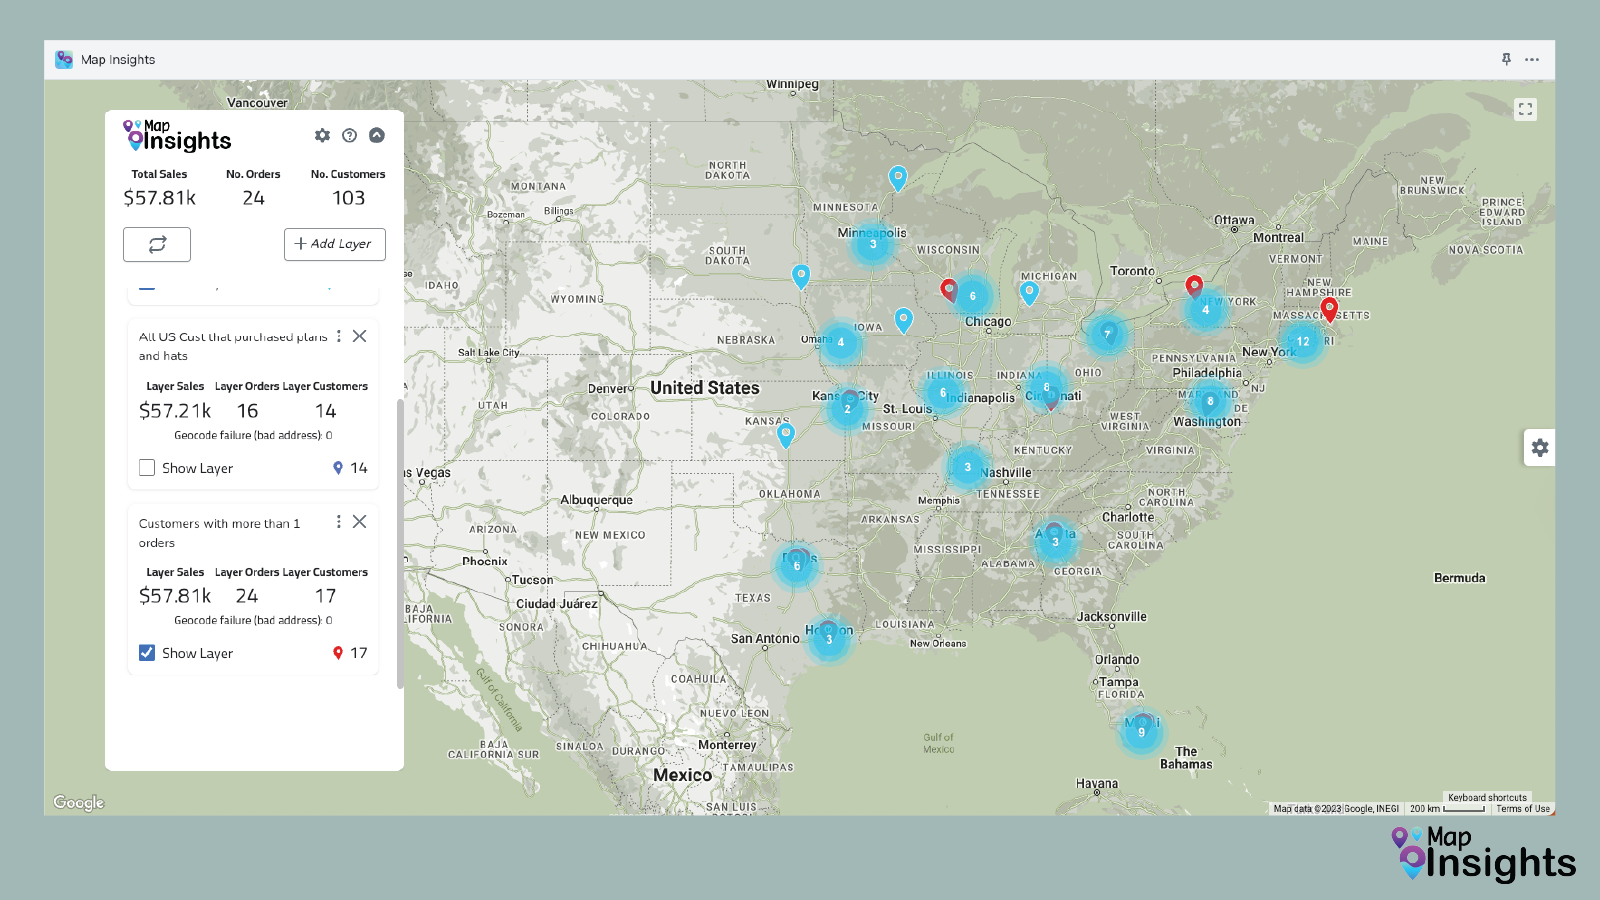Click the blue pin in Kansas
Image resolution: width=1600 pixels, height=900 pixels.
tap(786, 435)
